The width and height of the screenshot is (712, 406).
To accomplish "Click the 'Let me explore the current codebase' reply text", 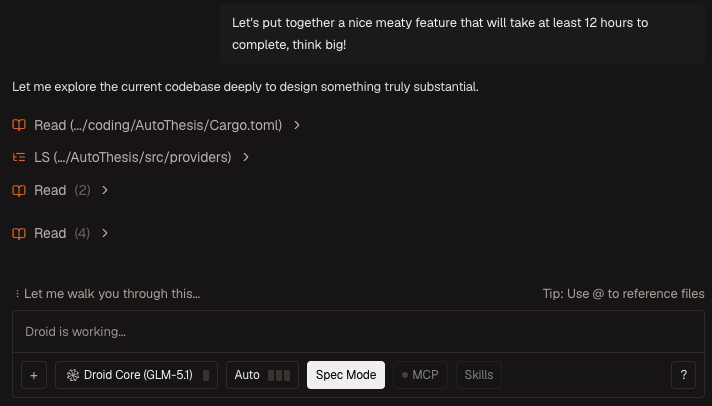I will click(245, 87).
